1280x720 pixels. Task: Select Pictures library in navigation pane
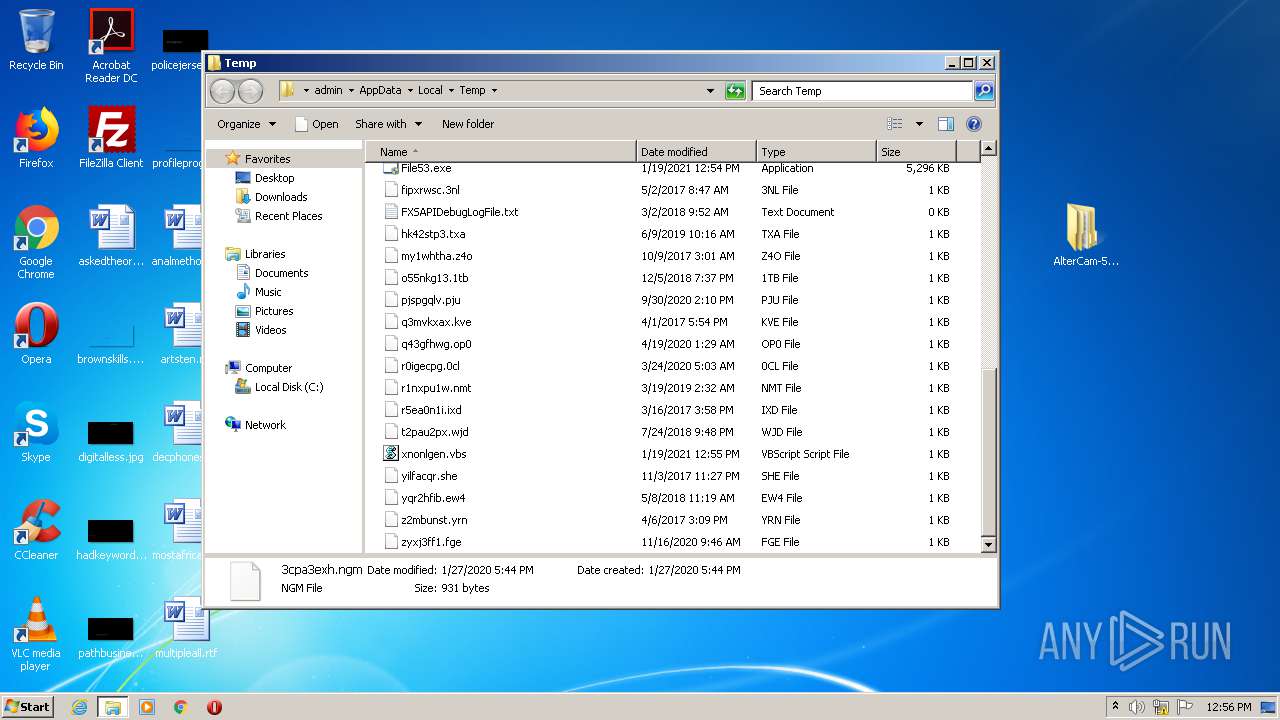point(274,311)
